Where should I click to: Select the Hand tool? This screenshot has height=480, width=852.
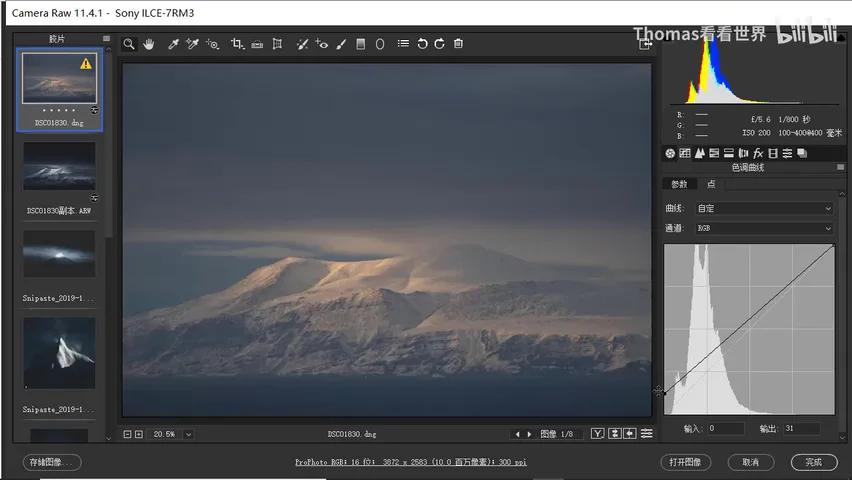148,44
